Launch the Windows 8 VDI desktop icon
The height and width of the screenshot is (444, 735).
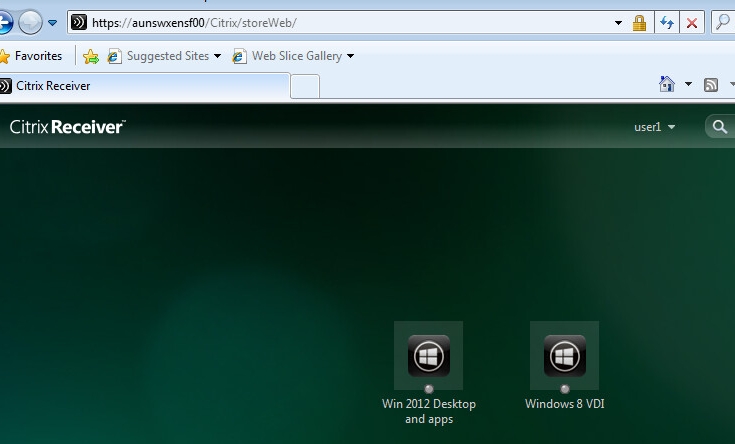tap(564, 355)
